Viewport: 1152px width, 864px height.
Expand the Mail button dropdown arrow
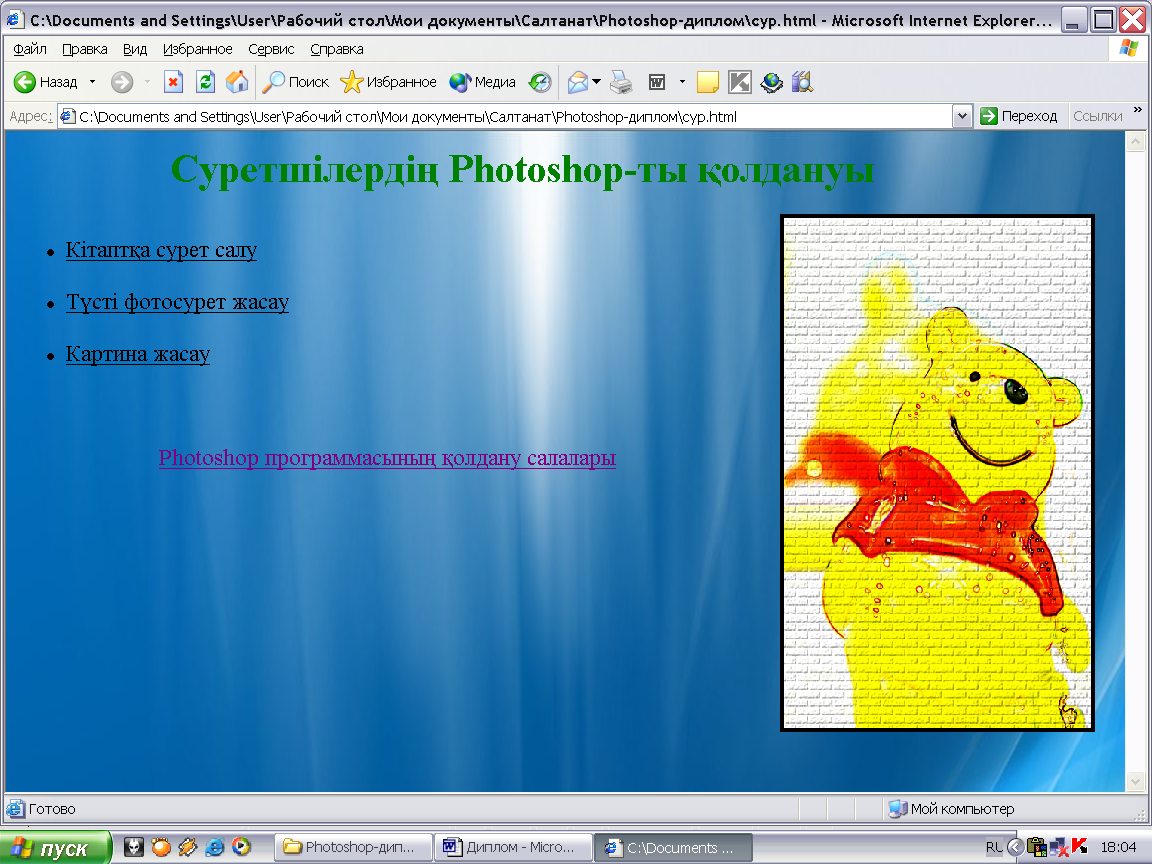coord(597,82)
